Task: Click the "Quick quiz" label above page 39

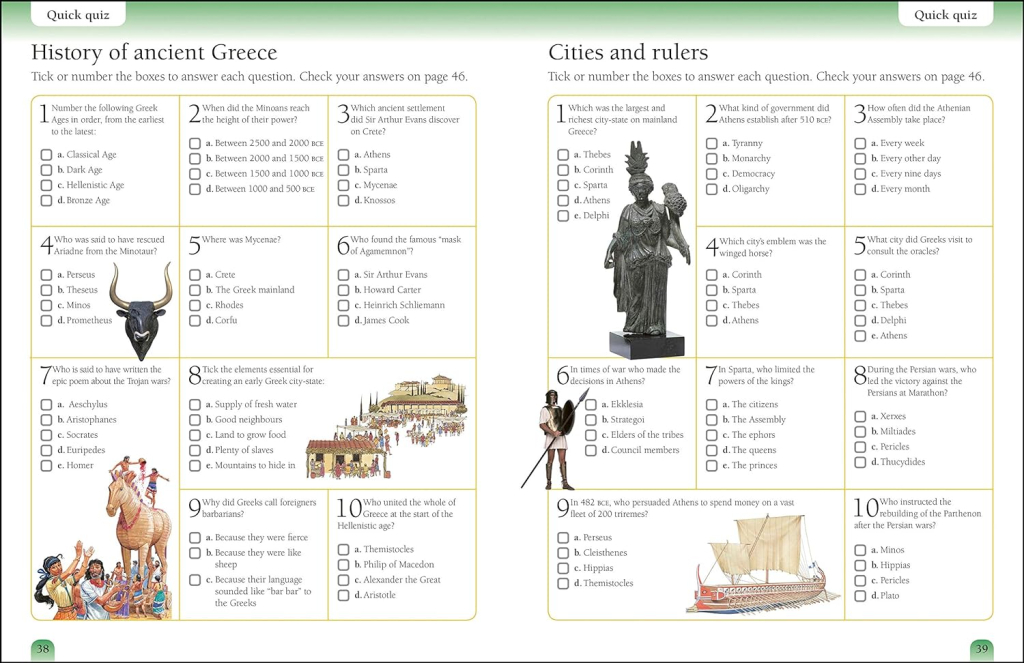Action: click(946, 14)
